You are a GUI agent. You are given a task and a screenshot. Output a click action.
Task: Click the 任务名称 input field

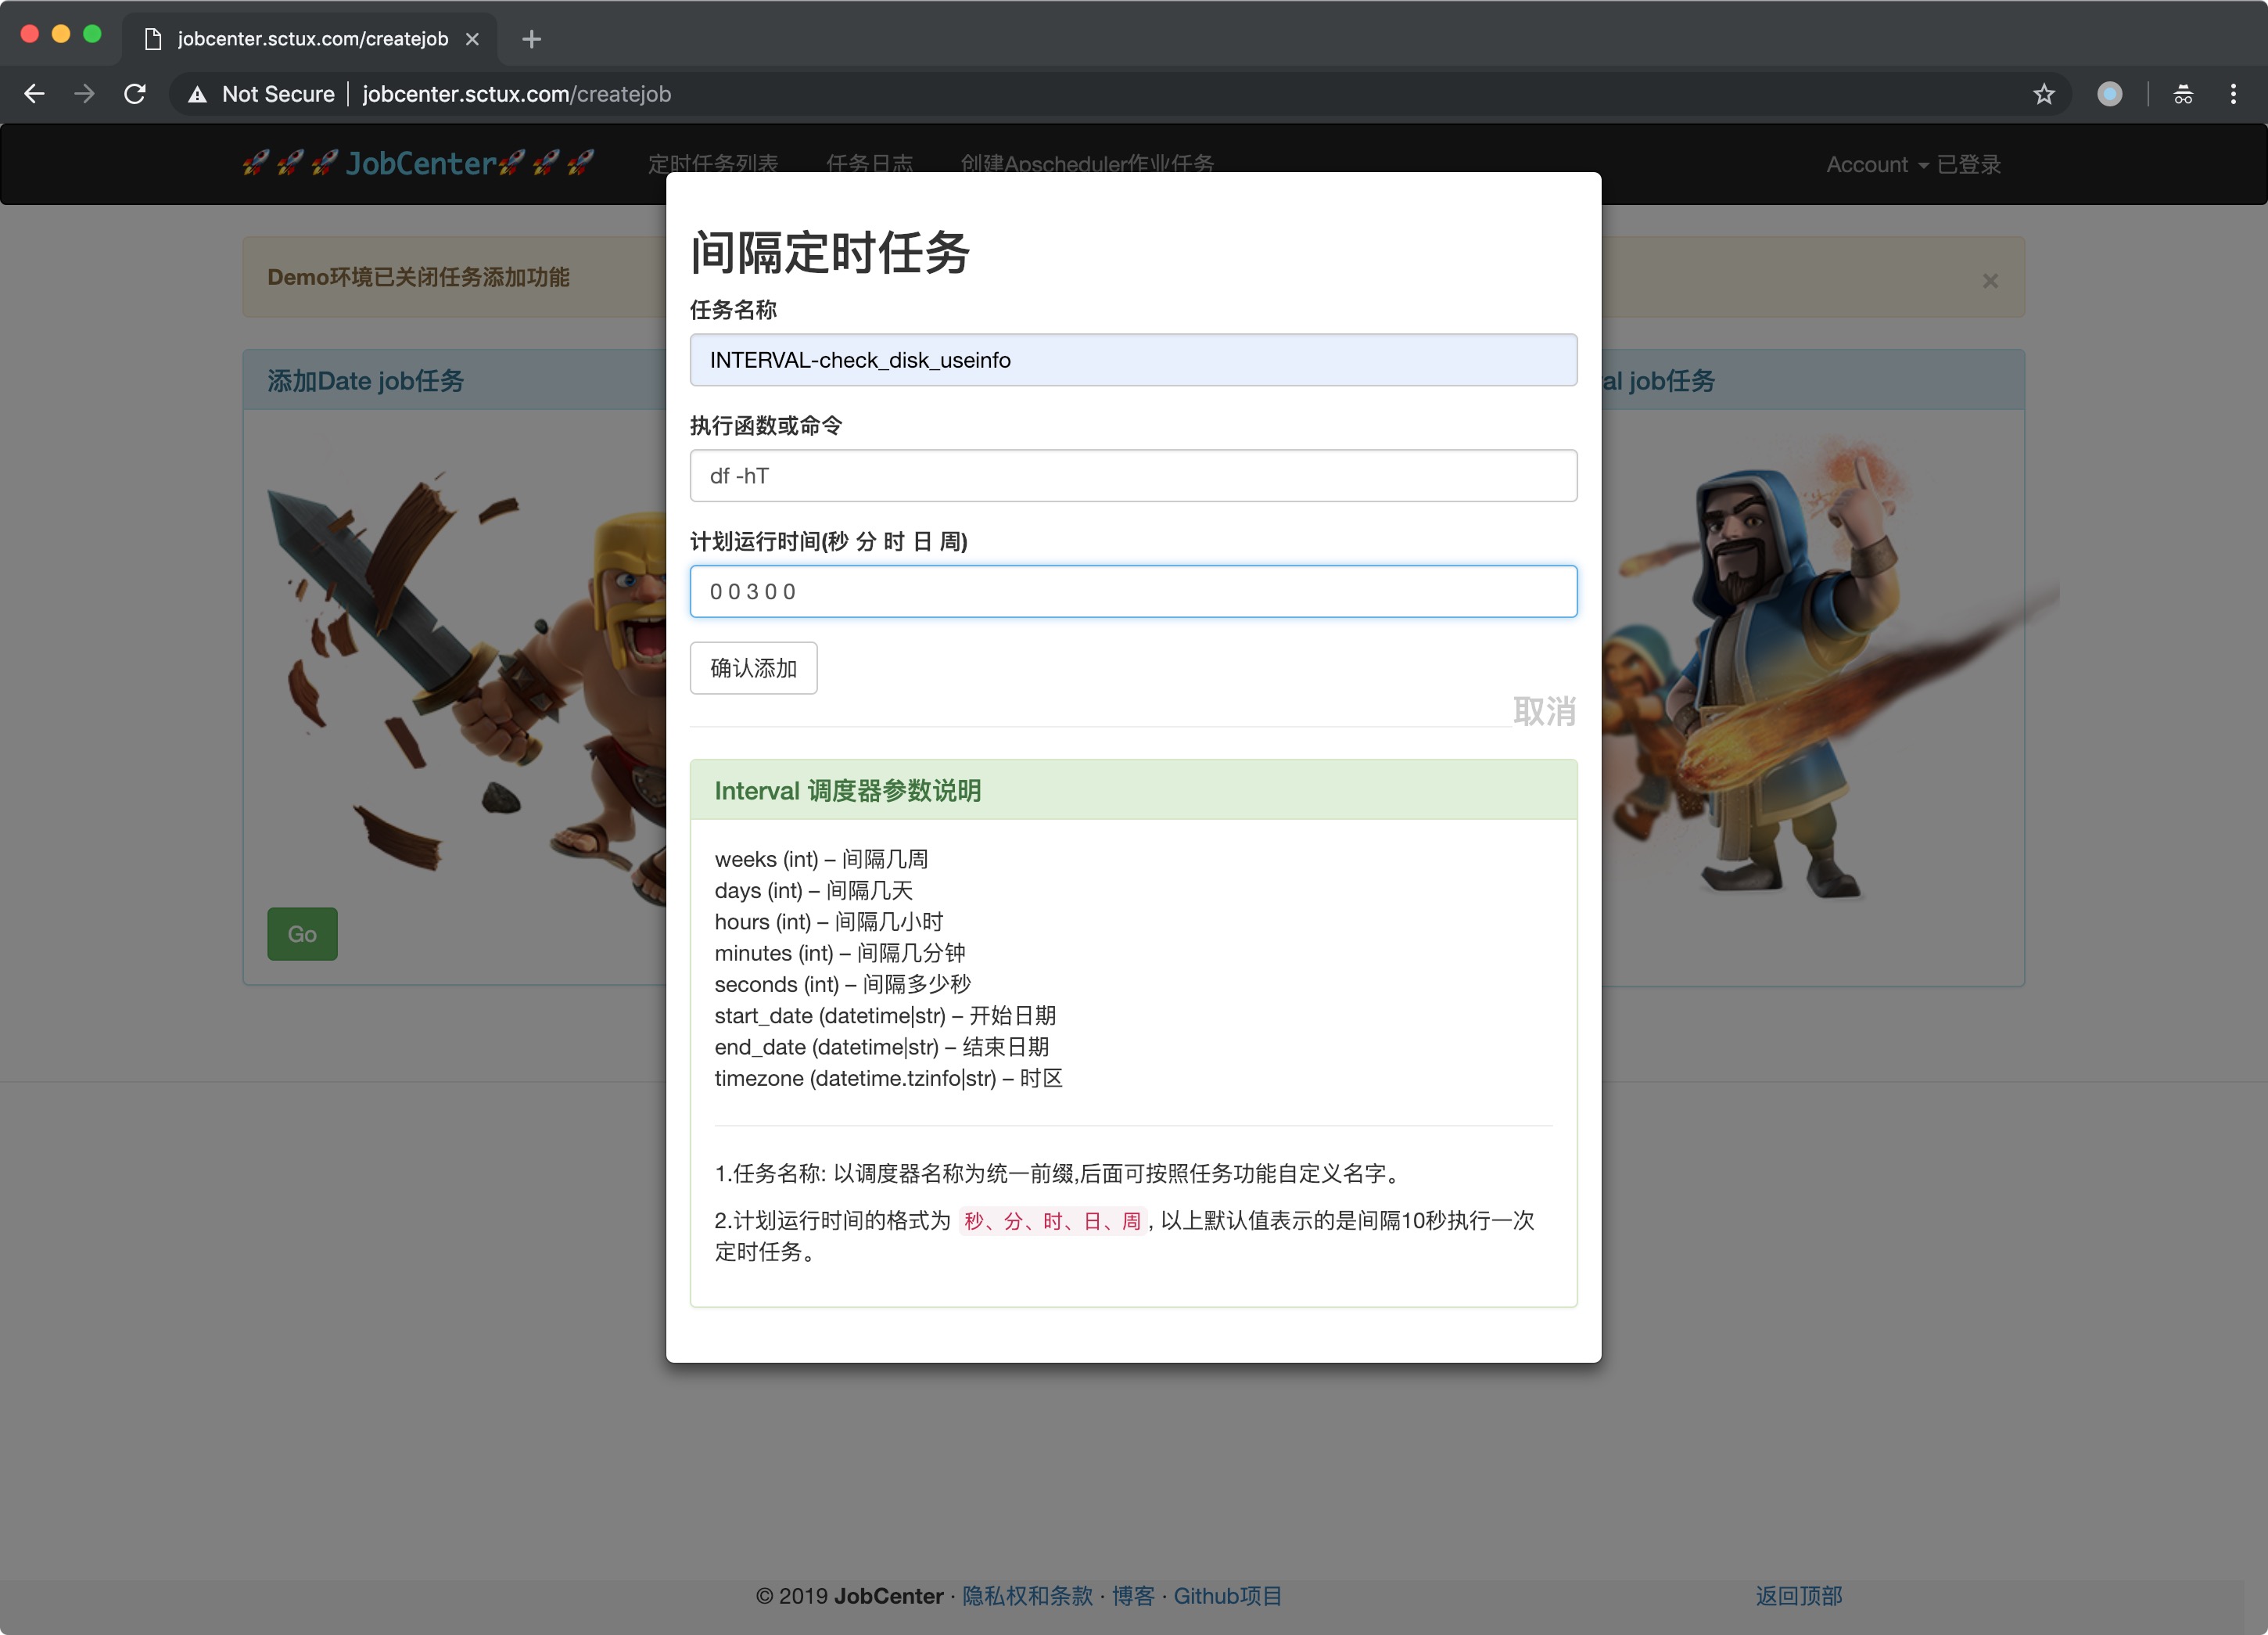tap(1133, 360)
